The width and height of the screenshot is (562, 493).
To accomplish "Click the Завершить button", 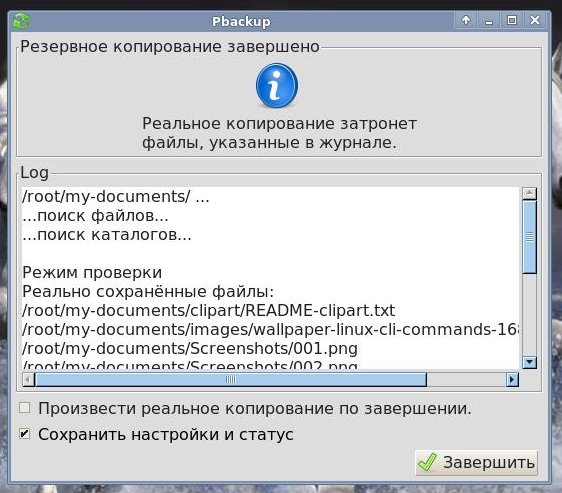I will tap(476, 463).
